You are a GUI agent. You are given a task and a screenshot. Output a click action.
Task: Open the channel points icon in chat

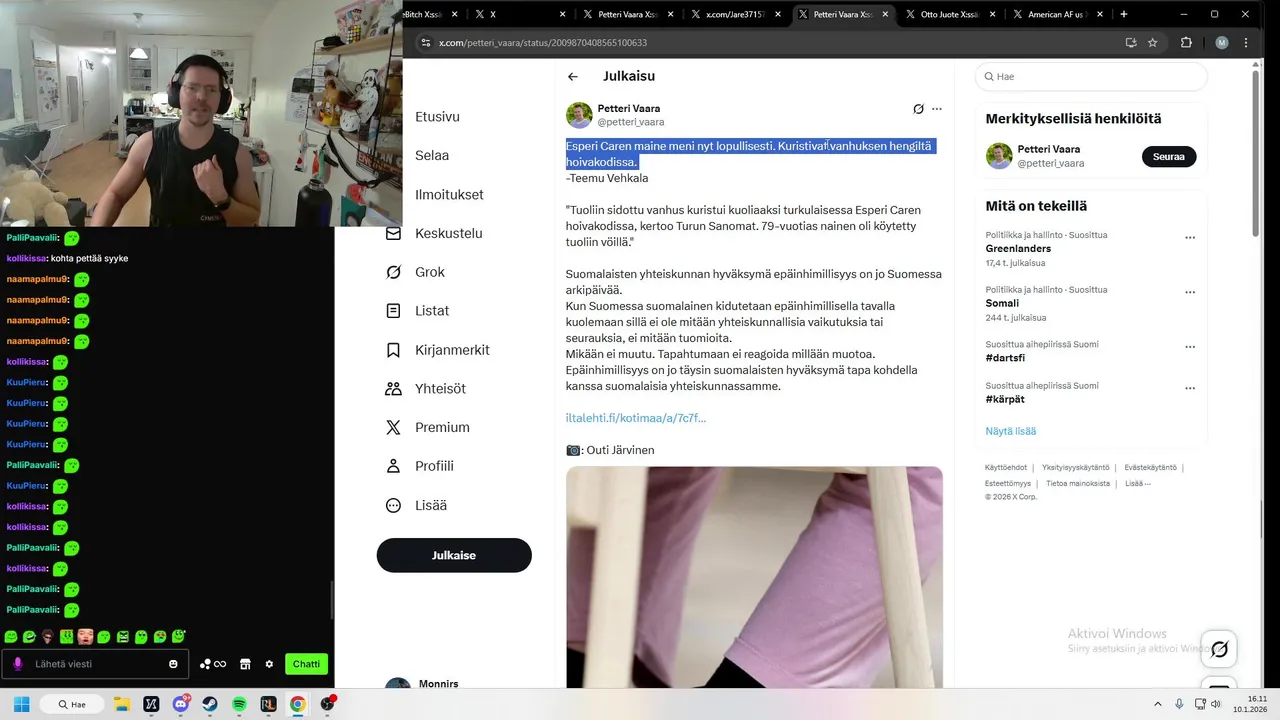(212, 664)
